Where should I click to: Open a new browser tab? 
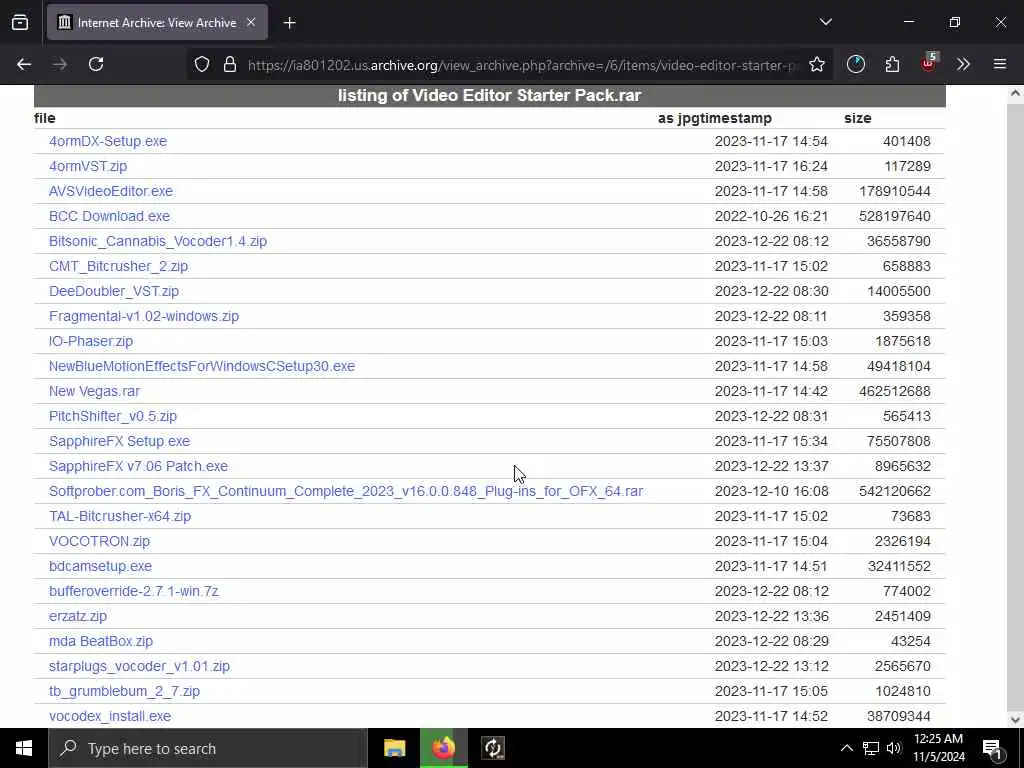tap(289, 23)
